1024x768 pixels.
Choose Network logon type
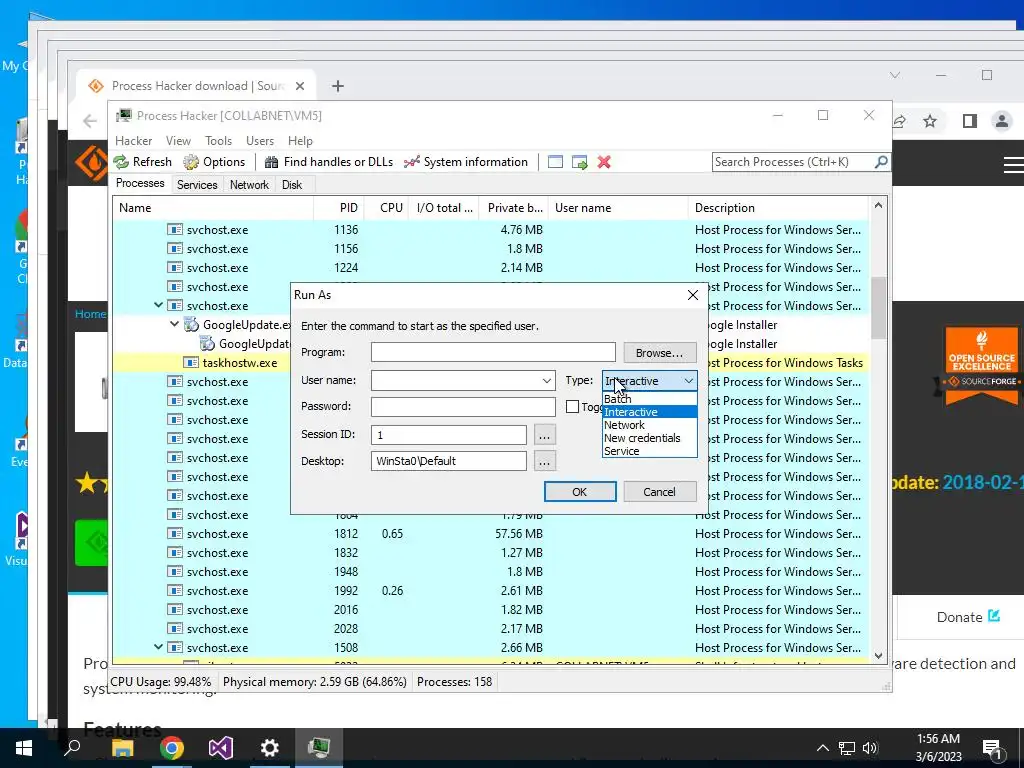click(x=650, y=425)
